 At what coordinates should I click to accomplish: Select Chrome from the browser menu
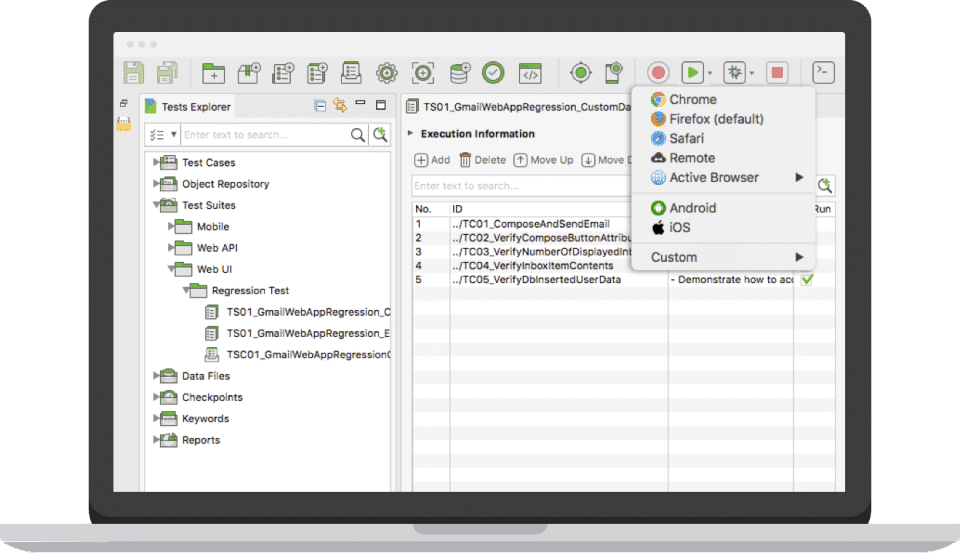tap(692, 99)
